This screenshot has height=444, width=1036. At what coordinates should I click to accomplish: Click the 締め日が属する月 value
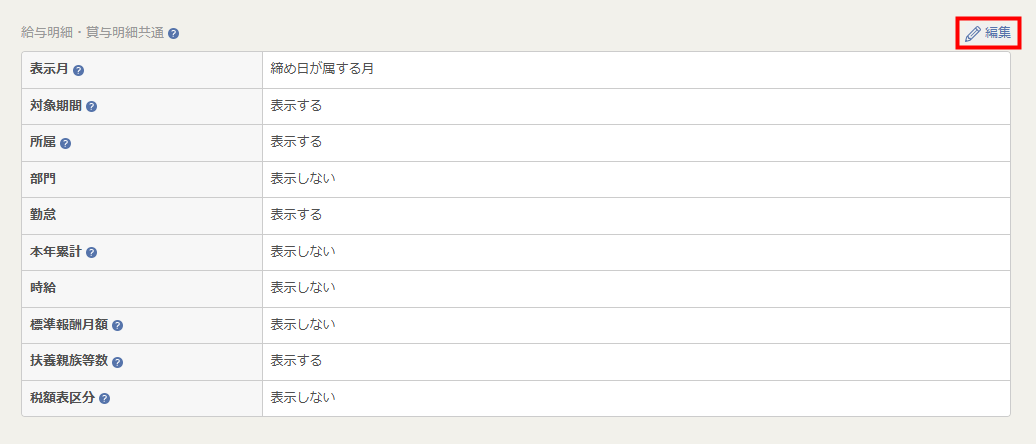coord(322,70)
